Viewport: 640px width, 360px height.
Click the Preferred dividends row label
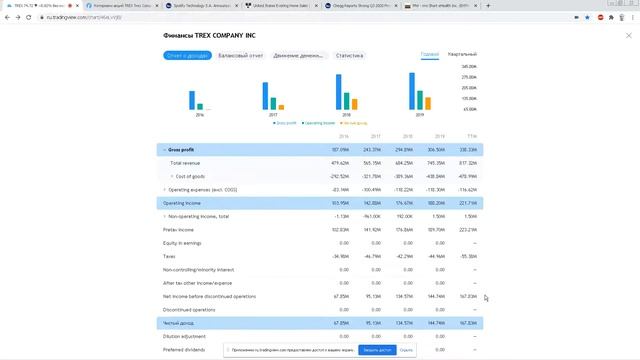pos(184,350)
